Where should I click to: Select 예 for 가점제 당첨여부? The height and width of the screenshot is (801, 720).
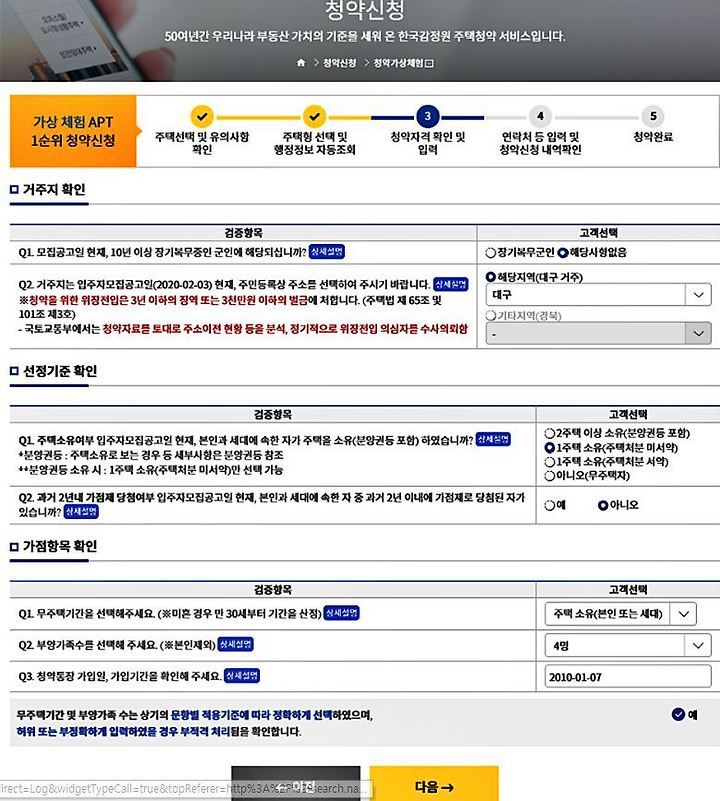click(550, 505)
